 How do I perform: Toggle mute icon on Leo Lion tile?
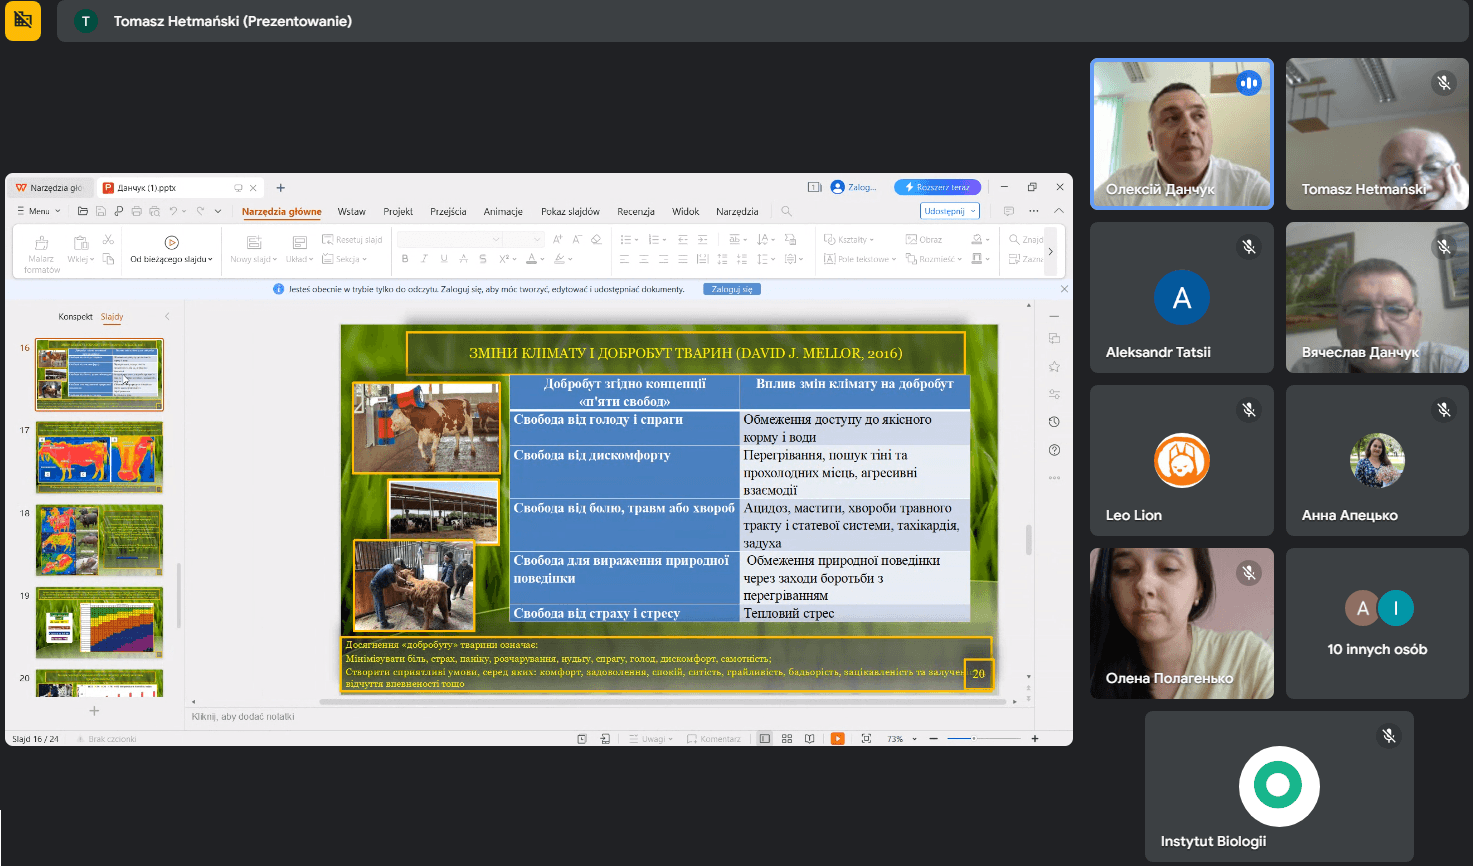[x=1248, y=409]
